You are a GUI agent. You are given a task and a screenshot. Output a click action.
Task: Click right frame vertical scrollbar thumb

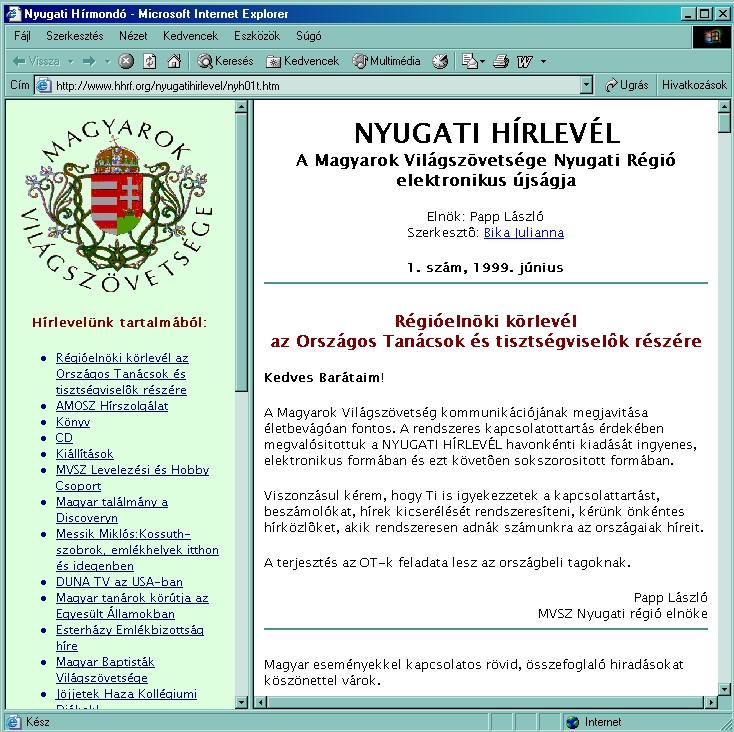tap(724, 124)
